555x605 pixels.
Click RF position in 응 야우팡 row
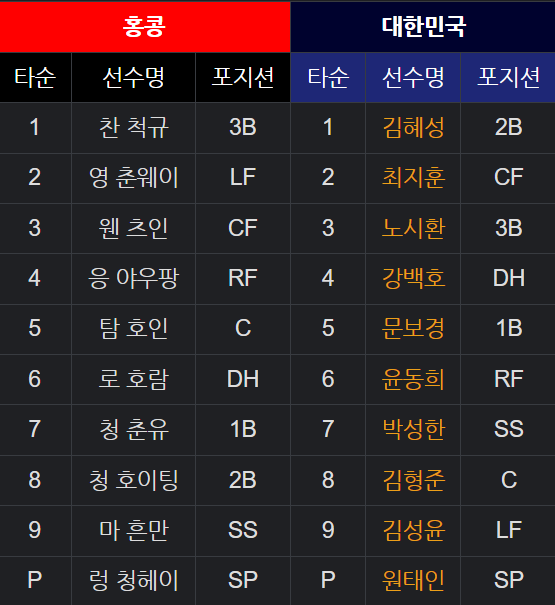click(x=243, y=278)
